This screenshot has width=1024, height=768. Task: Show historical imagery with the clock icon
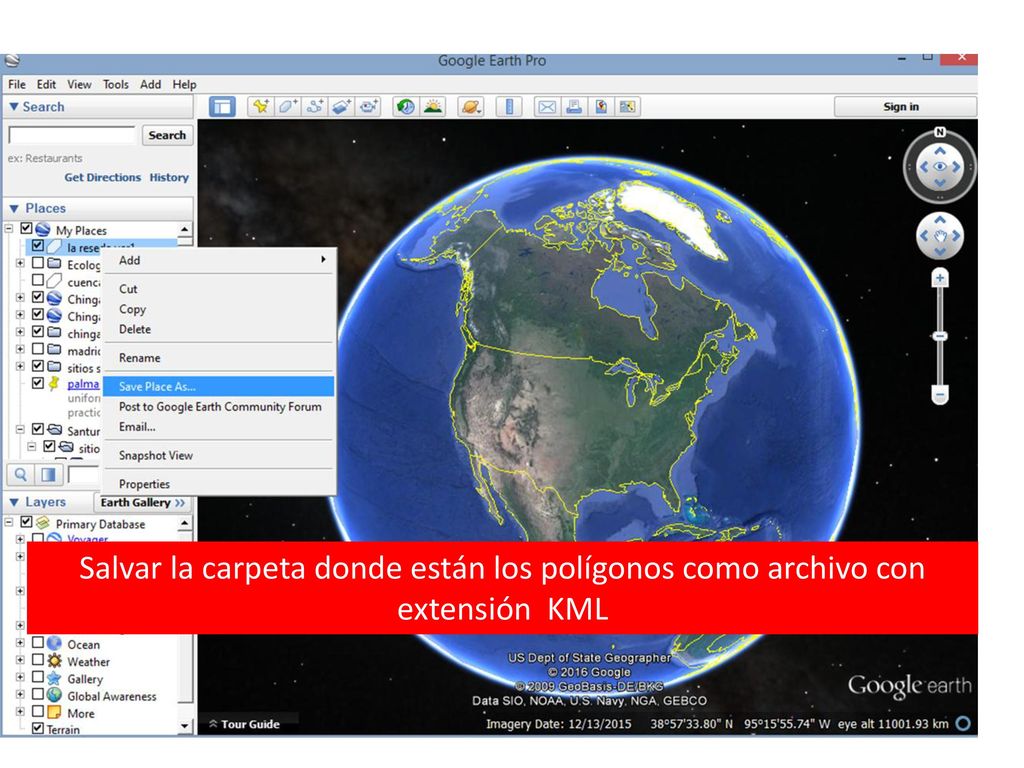[406, 106]
